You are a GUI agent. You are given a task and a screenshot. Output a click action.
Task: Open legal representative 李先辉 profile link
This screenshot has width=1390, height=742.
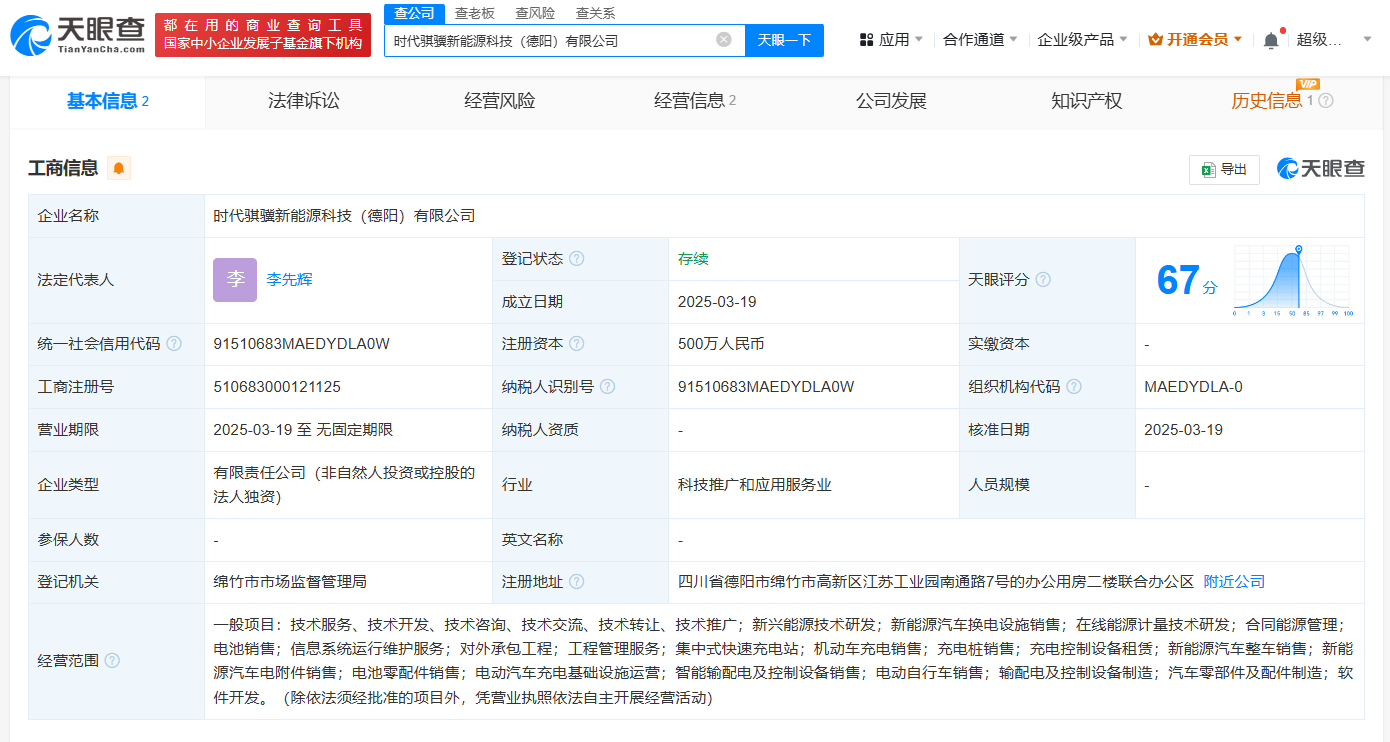(290, 279)
